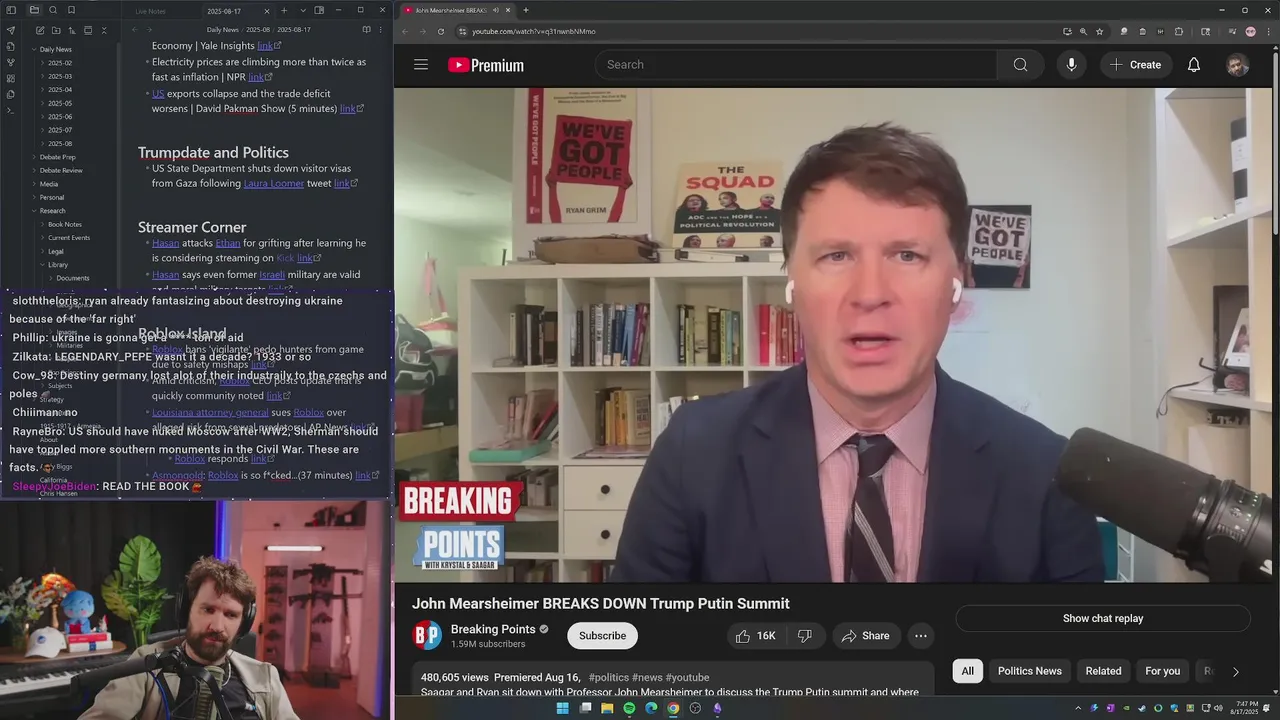The width and height of the screenshot is (1280, 720).
Task: Follow the Laura Loomer internal link
Action: pyautogui.click(x=273, y=184)
